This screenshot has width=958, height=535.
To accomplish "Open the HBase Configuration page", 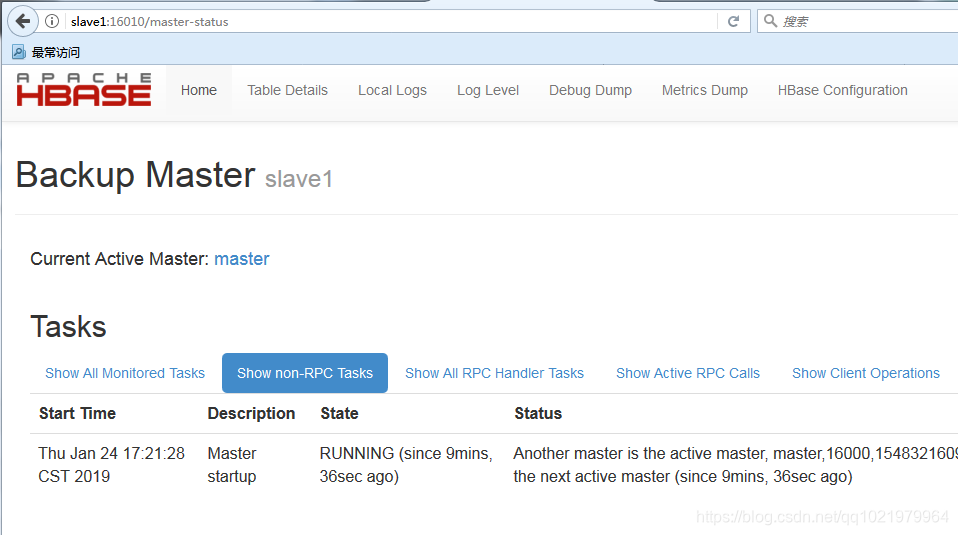I will 843,90.
